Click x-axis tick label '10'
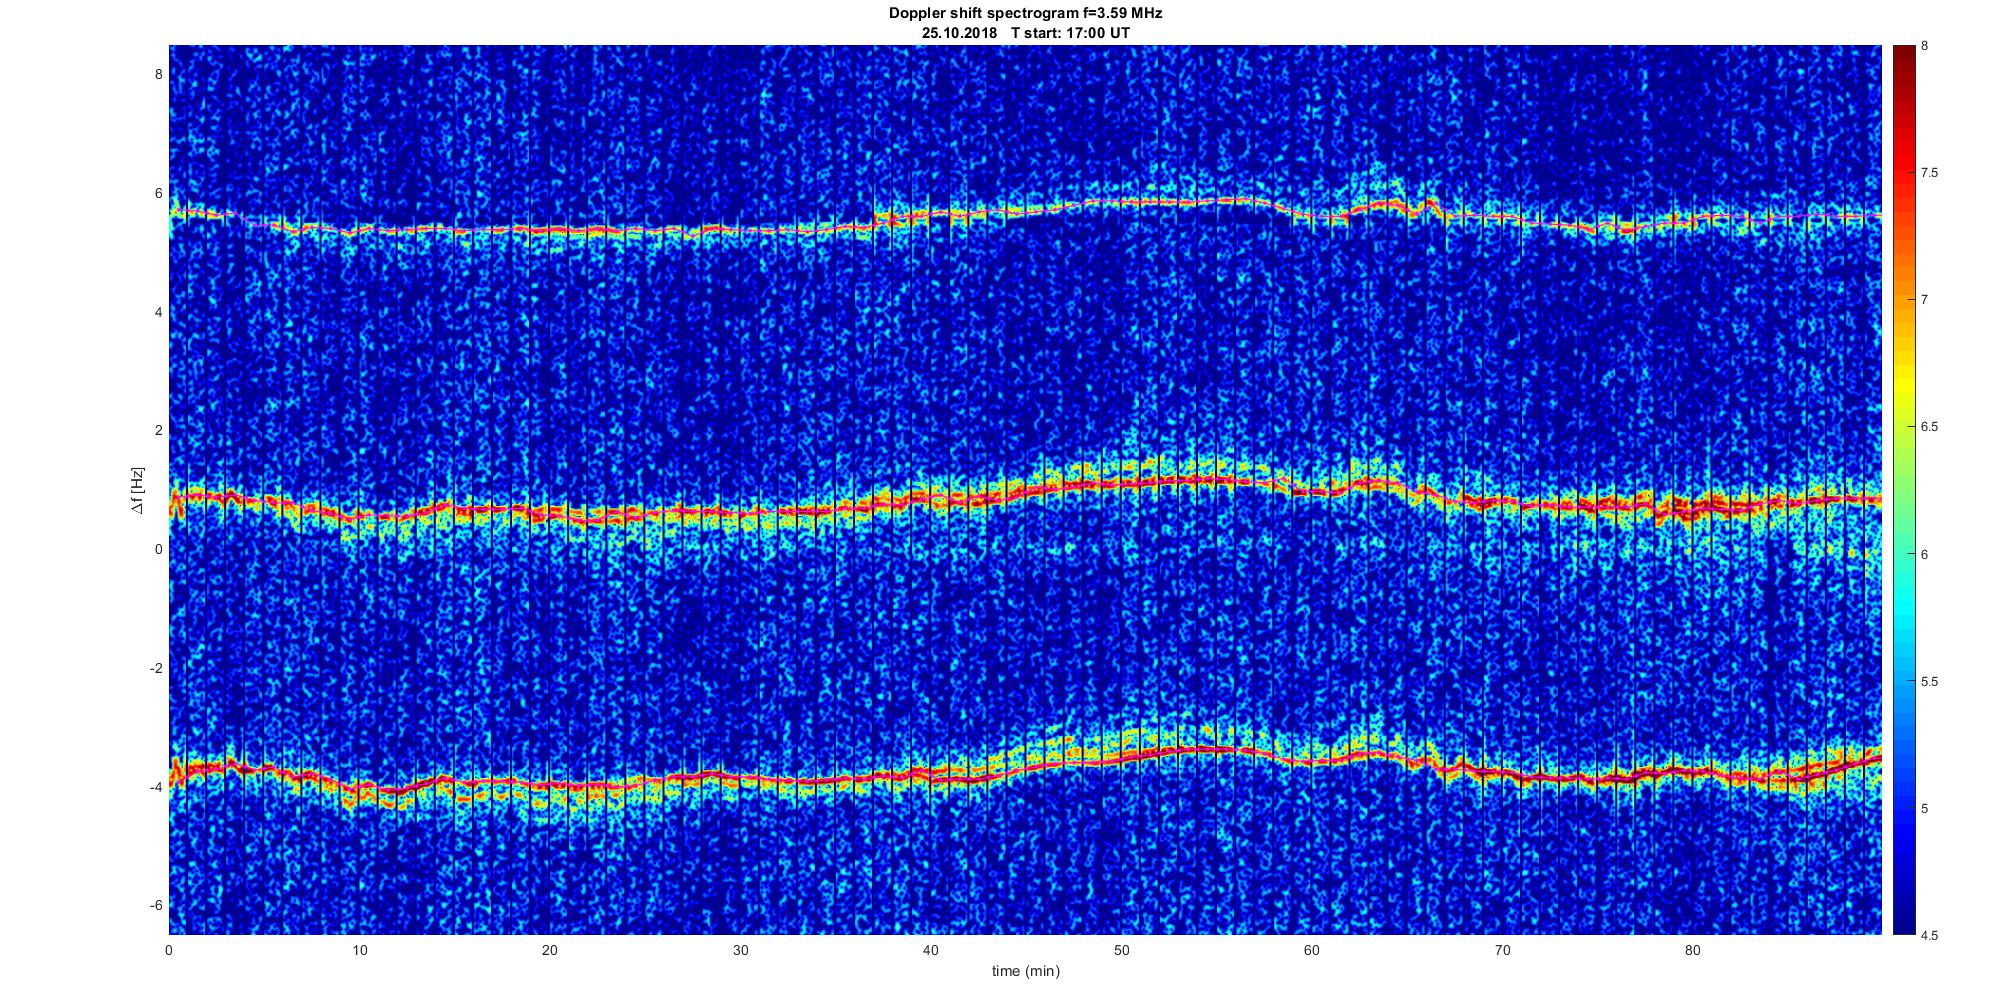This screenshot has width=2000, height=1003. (359, 950)
